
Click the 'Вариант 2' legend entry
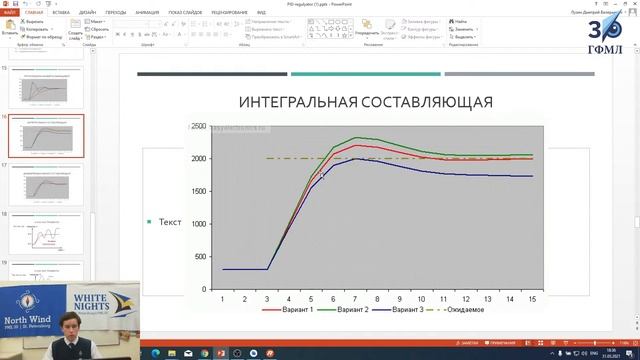343,310
